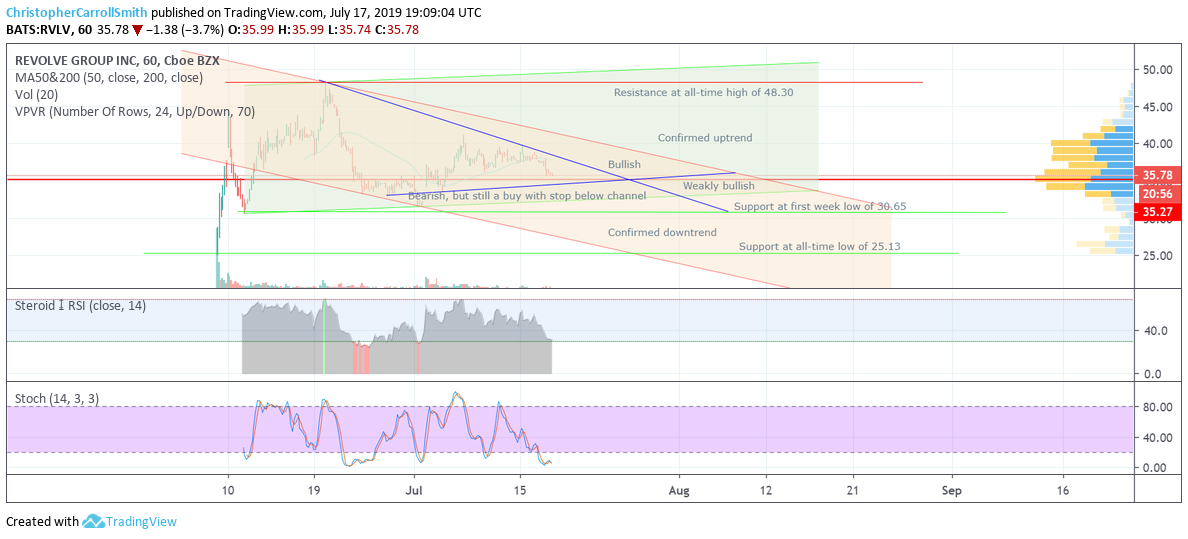
Task: Click the MA50&200 indicator legend
Action: (108, 78)
